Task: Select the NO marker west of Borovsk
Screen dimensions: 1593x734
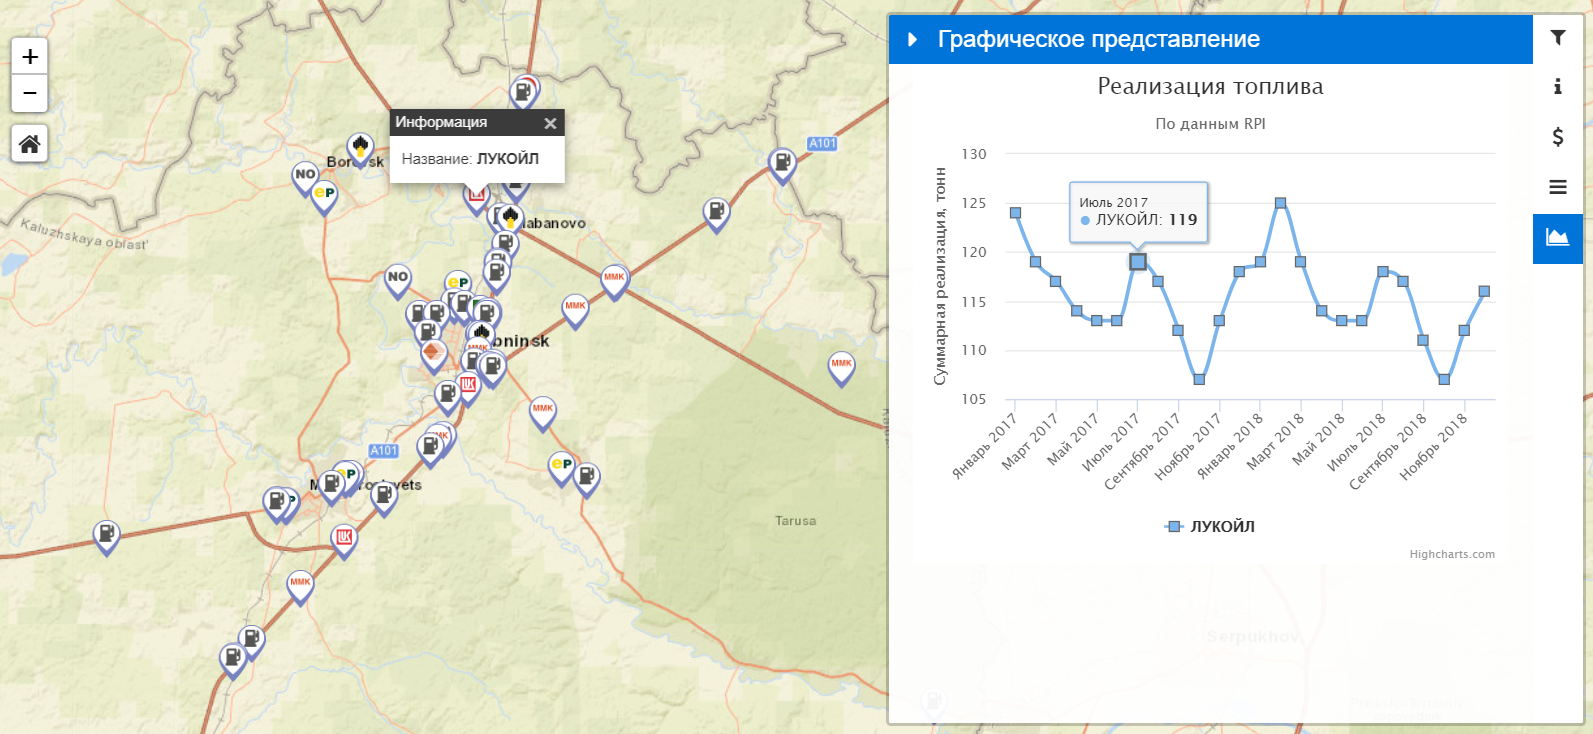Action: point(305,178)
